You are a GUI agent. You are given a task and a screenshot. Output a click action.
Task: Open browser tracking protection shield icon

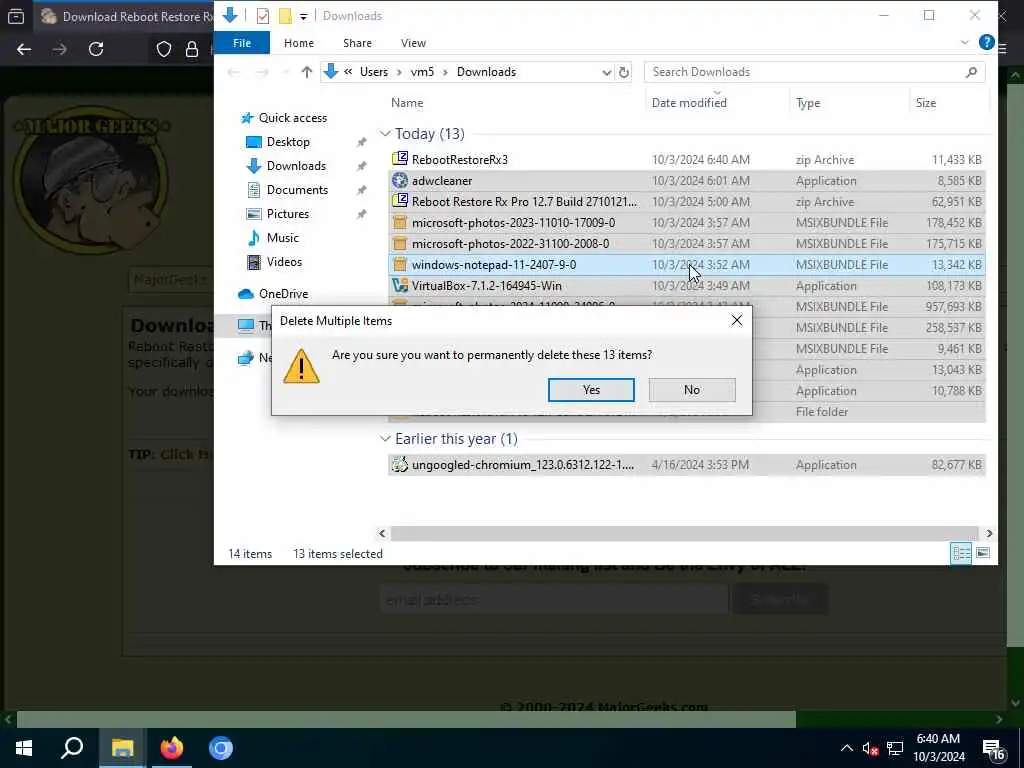click(x=164, y=50)
